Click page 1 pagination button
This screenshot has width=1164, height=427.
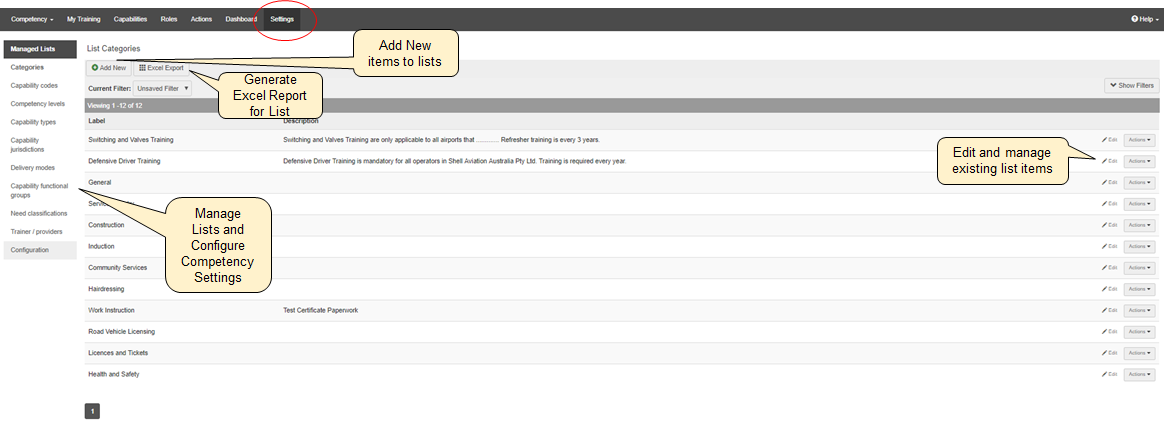[x=92, y=411]
